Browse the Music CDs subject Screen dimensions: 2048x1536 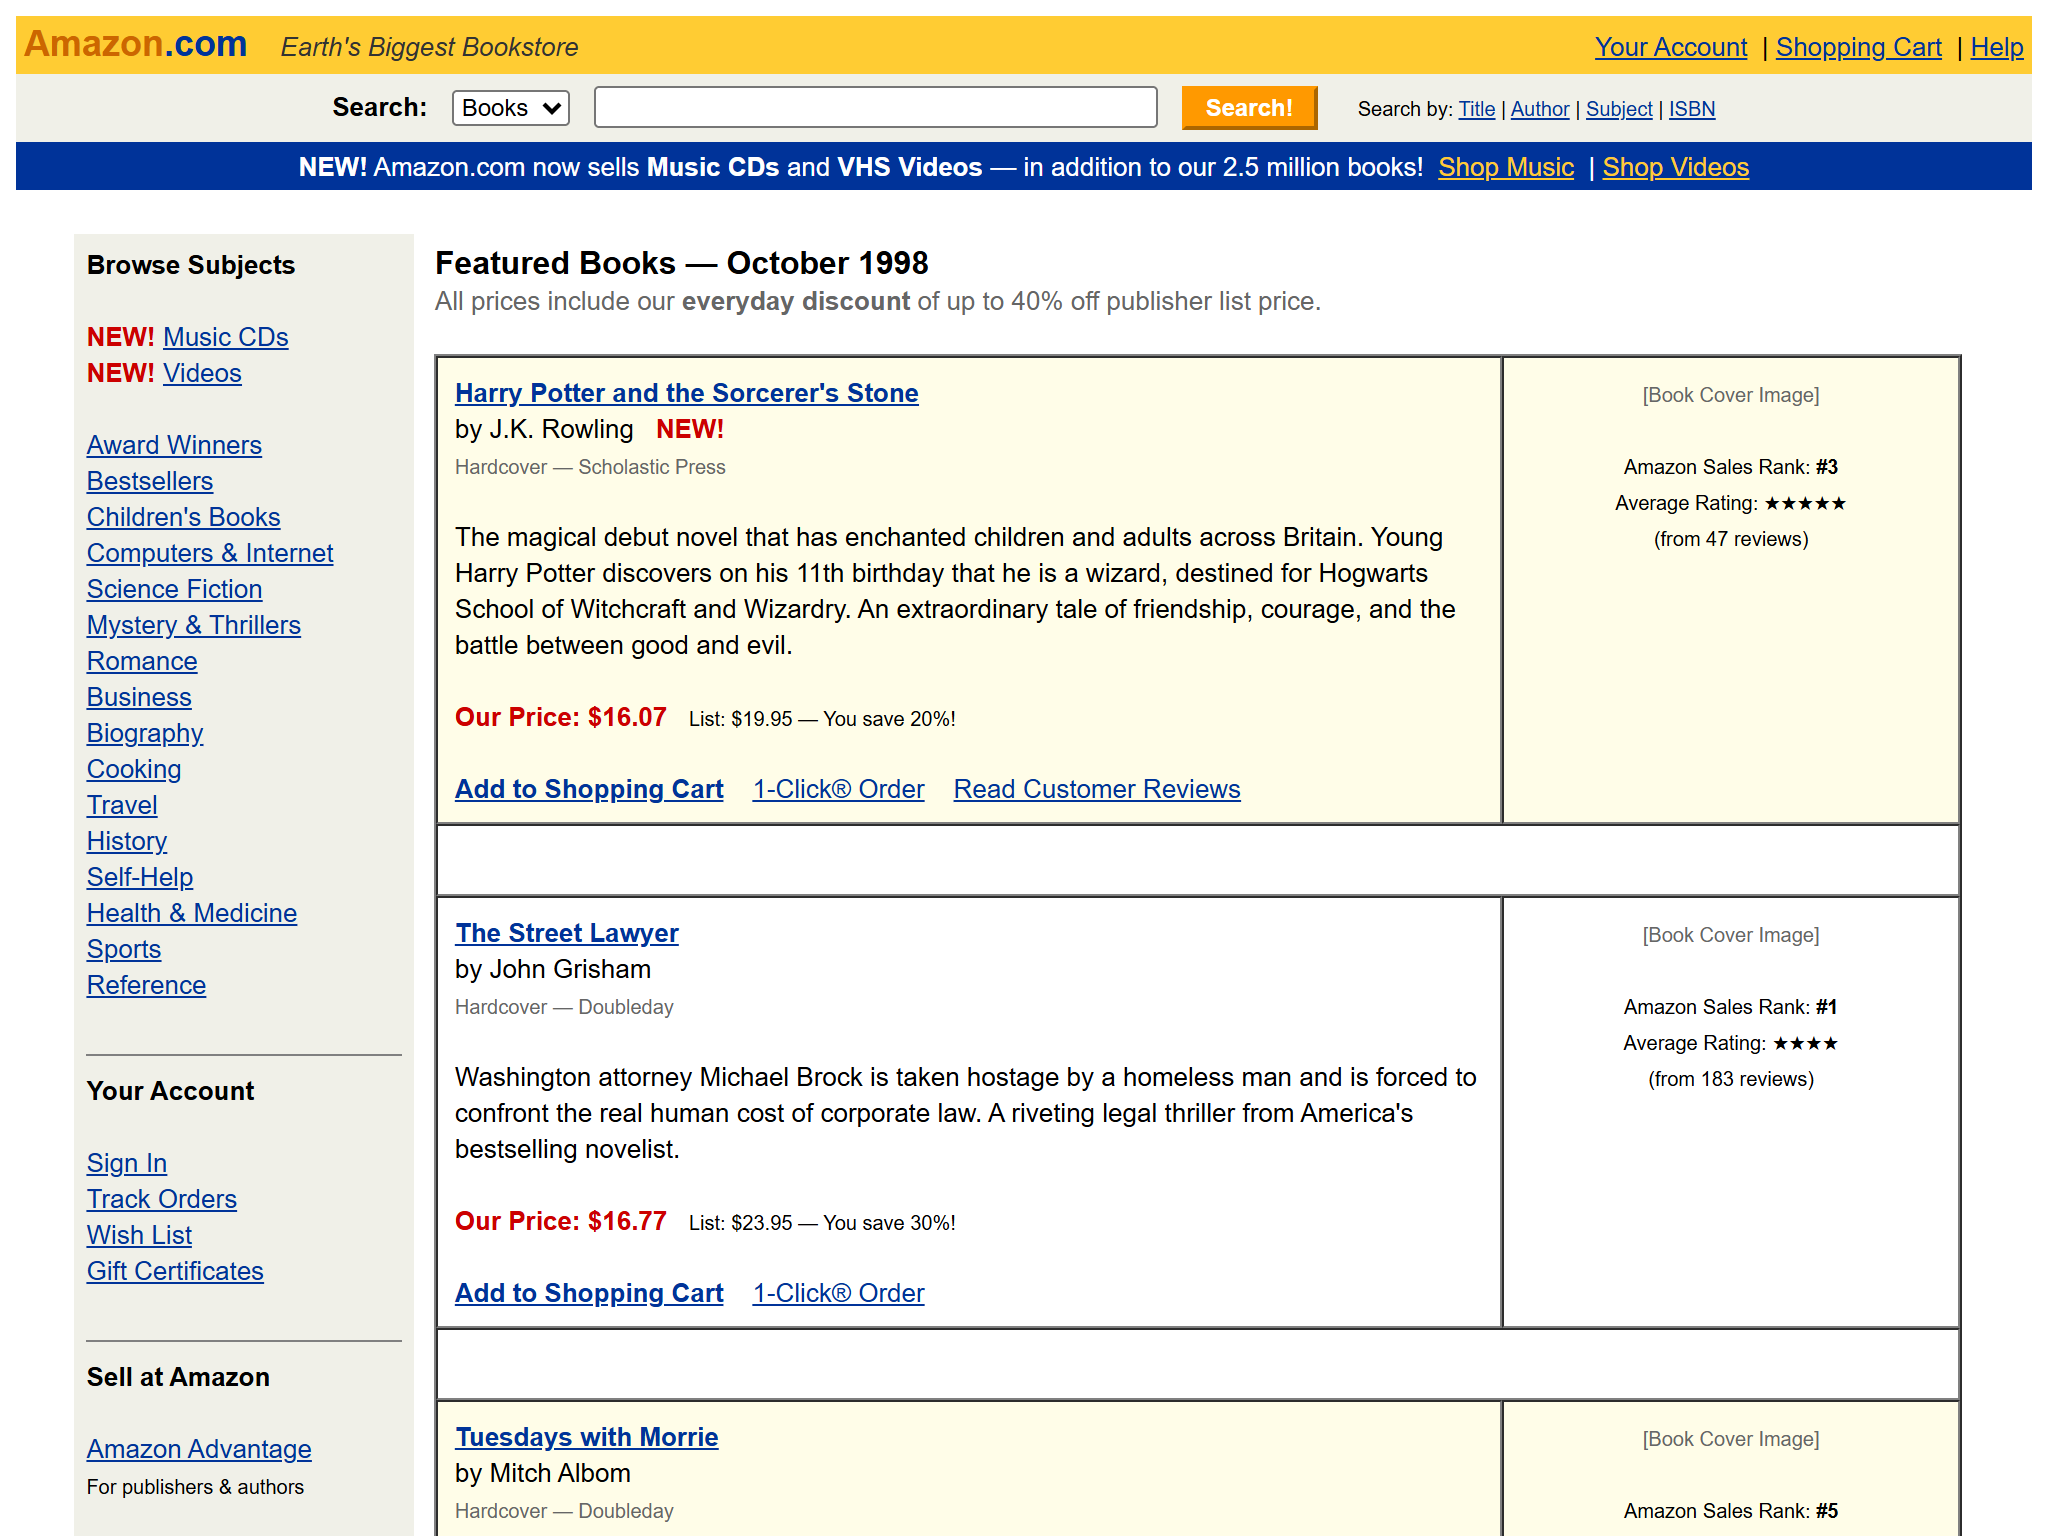[x=224, y=337]
